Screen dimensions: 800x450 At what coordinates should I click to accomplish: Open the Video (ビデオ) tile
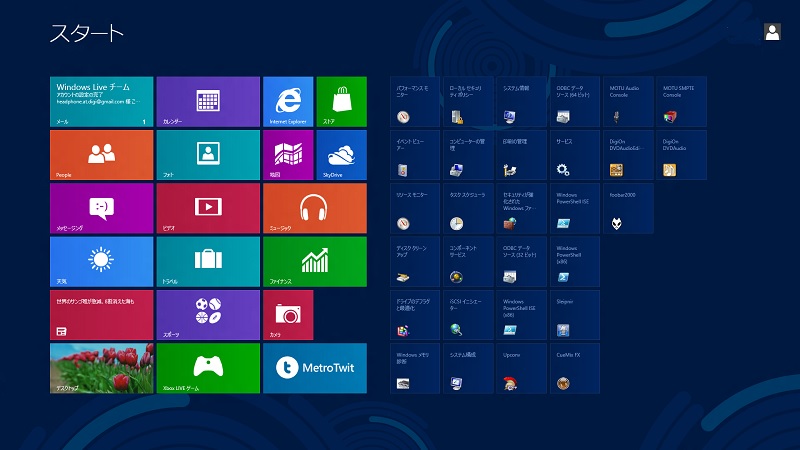(208, 208)
